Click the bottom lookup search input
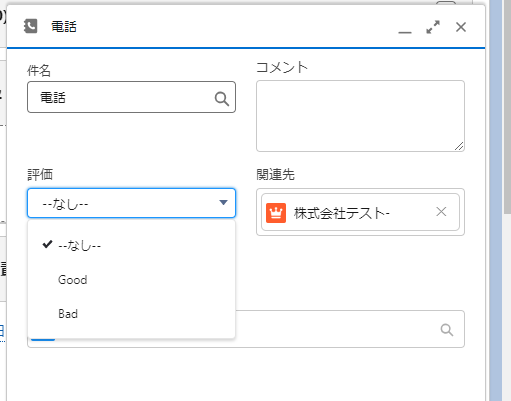The height and width of the screenshot is (401, 511). pyautogui.click(x=349, y=329)
